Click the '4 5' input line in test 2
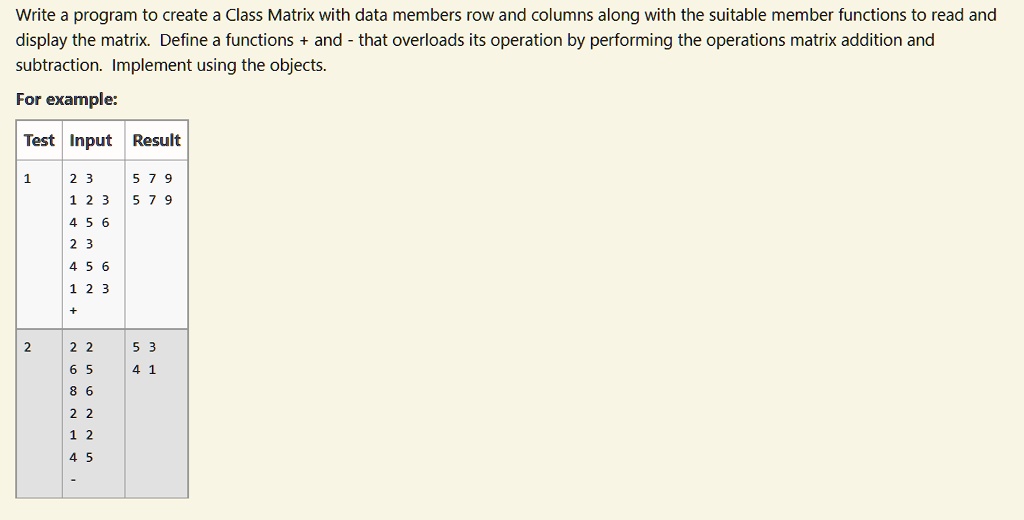1024x520 pixels. (82, 458)
